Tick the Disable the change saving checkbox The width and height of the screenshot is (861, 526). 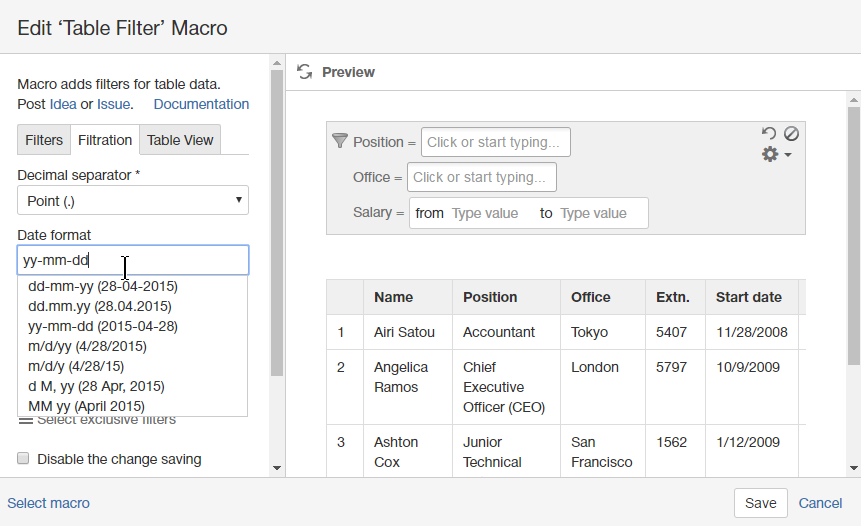pos(23,459)
